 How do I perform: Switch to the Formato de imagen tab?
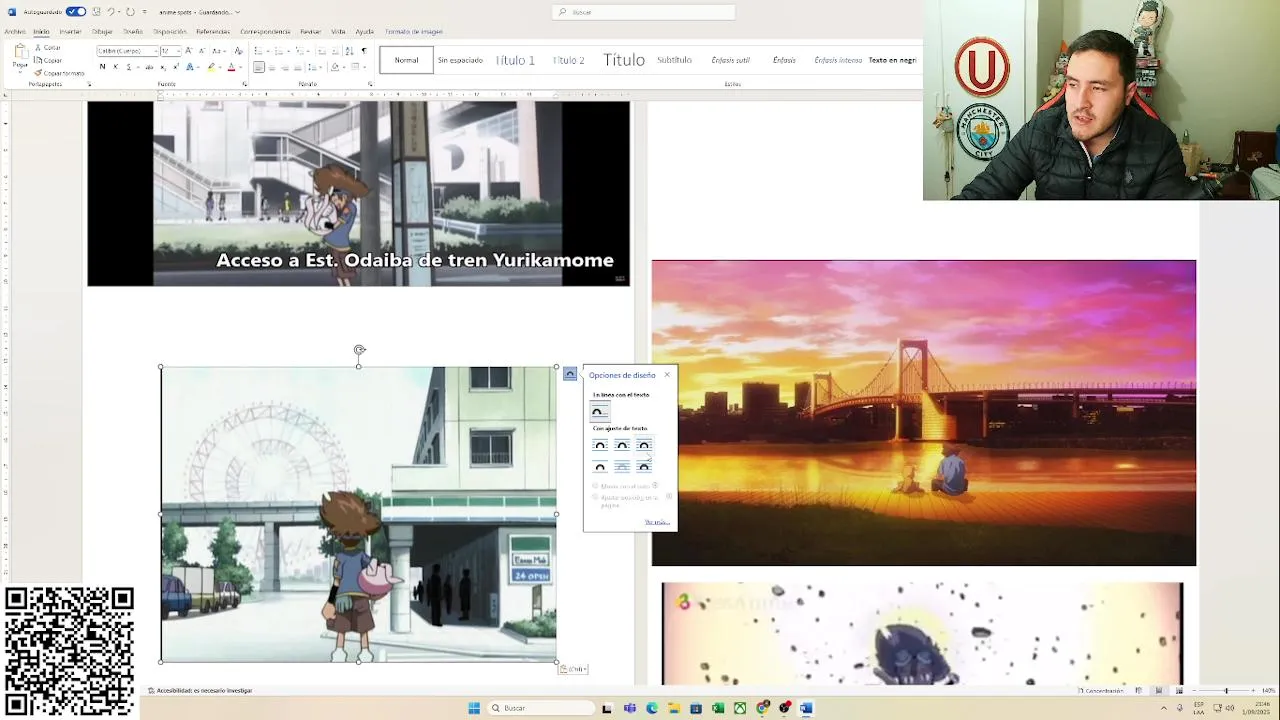(414, 32)
